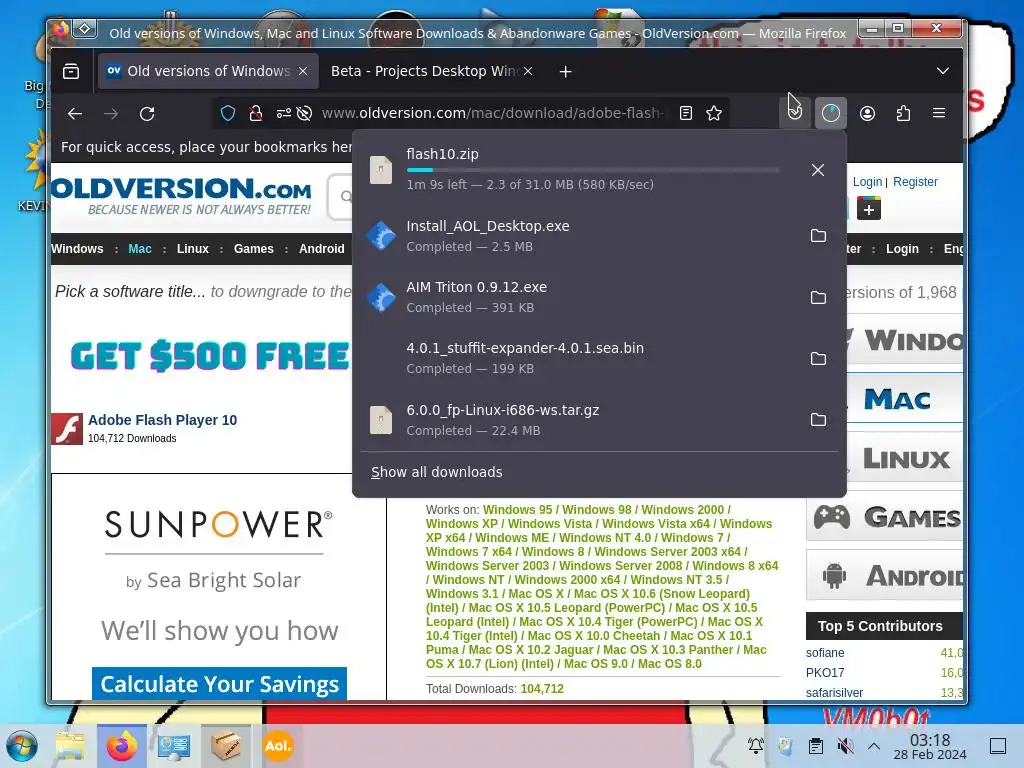Show AIM Triton 0.9.12.exe in folder
The width and height of the screenshot is (1024, 768).
pos(818,297)
